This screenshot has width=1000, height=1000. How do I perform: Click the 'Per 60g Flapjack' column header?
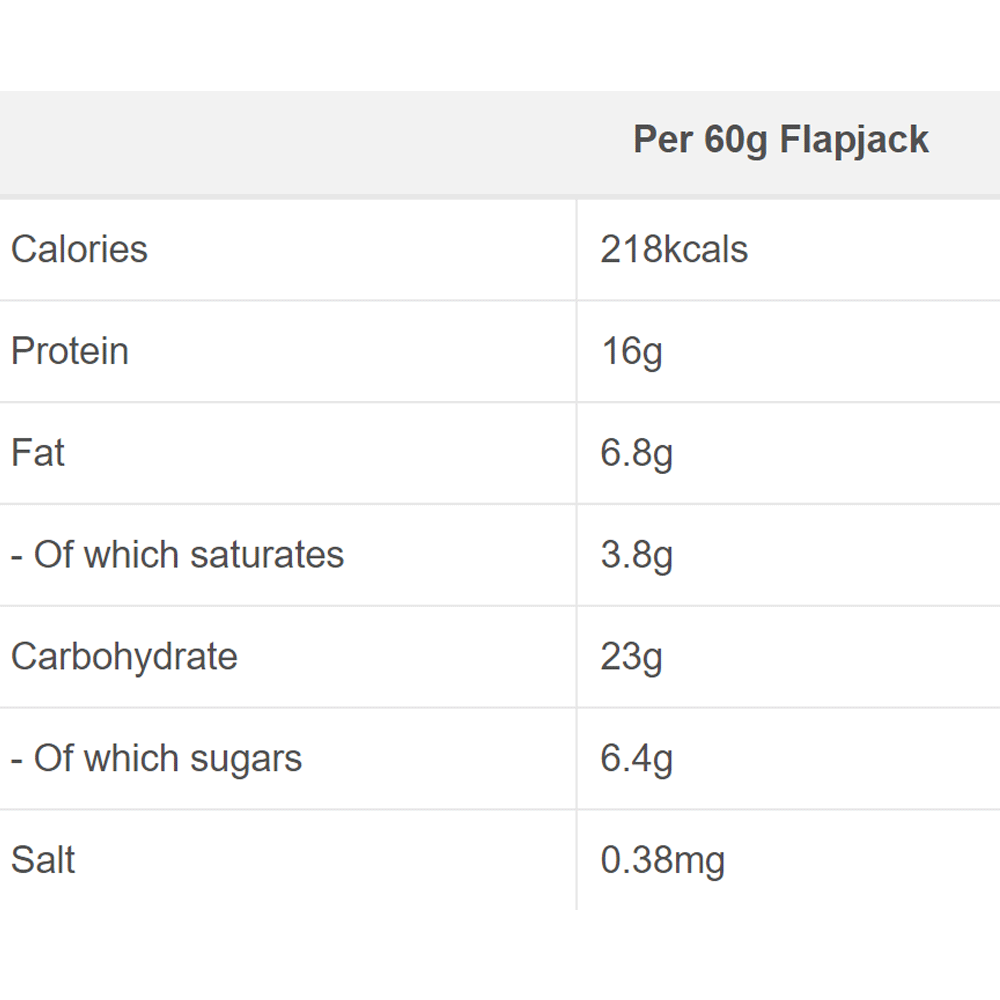pyautogui.click(x=781, y=140)
